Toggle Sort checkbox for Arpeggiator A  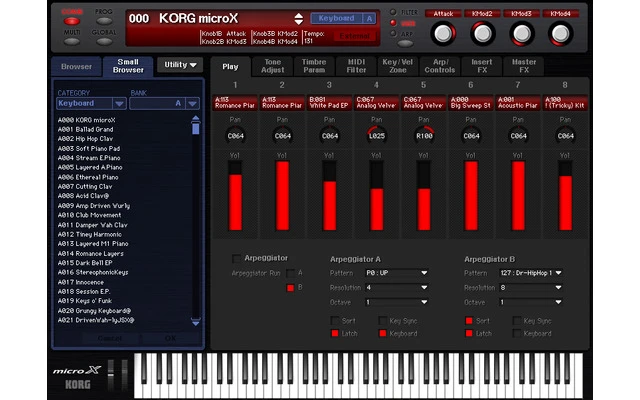335,321
